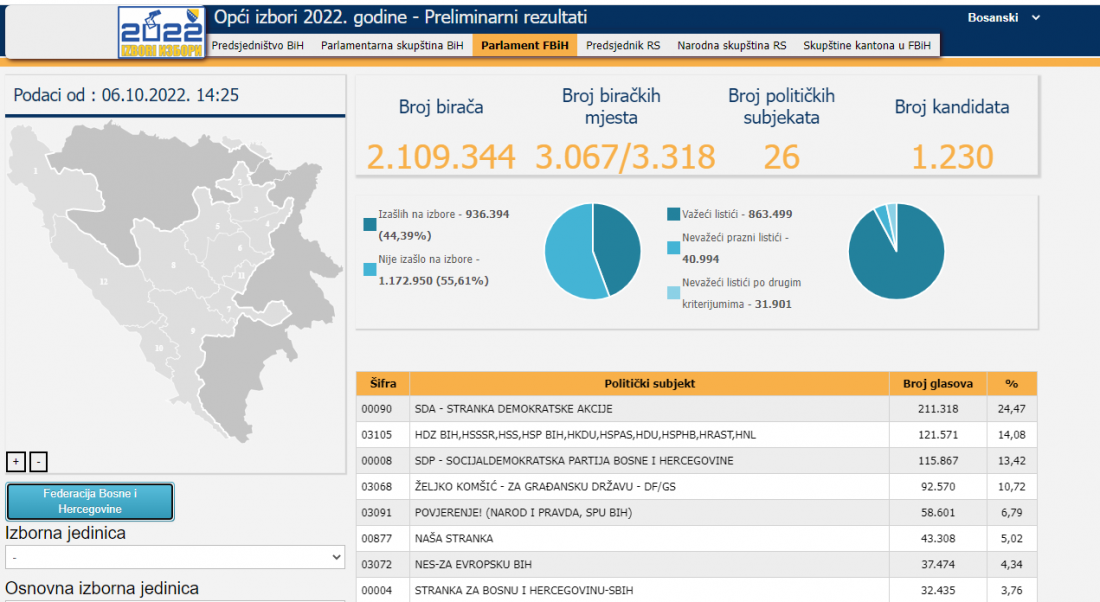Select the ballot validity pie chart
Screen dimensions: 1100x602
[896, 250]
